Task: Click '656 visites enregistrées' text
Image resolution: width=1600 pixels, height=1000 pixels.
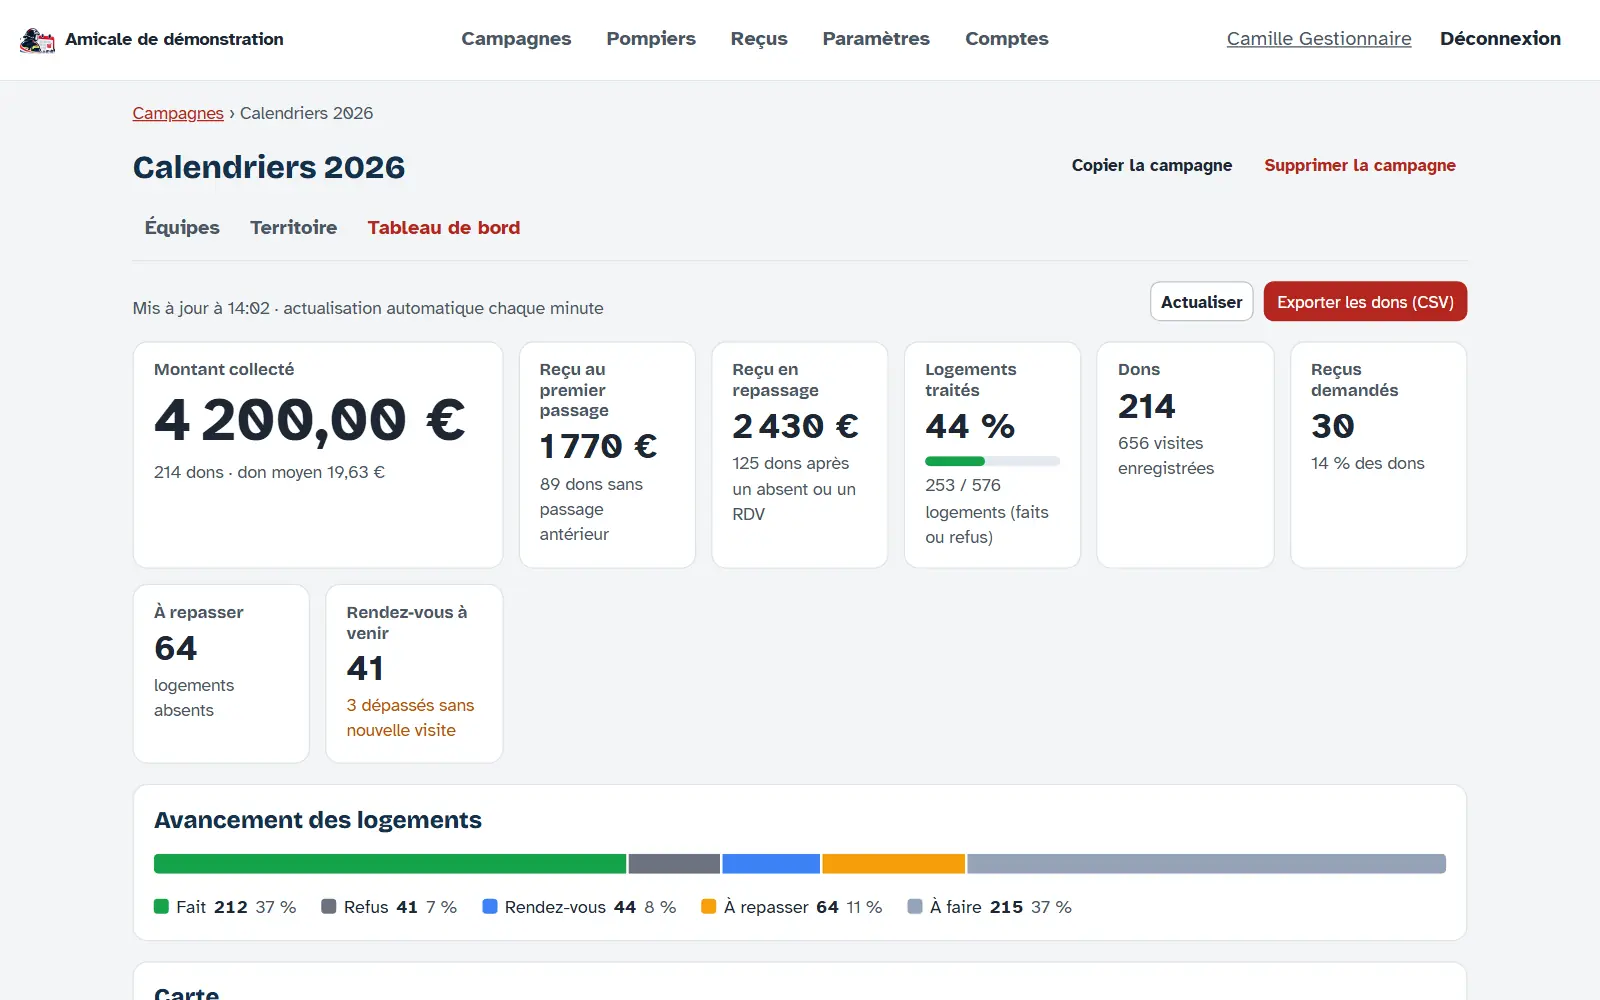Action: point(1166,456)
